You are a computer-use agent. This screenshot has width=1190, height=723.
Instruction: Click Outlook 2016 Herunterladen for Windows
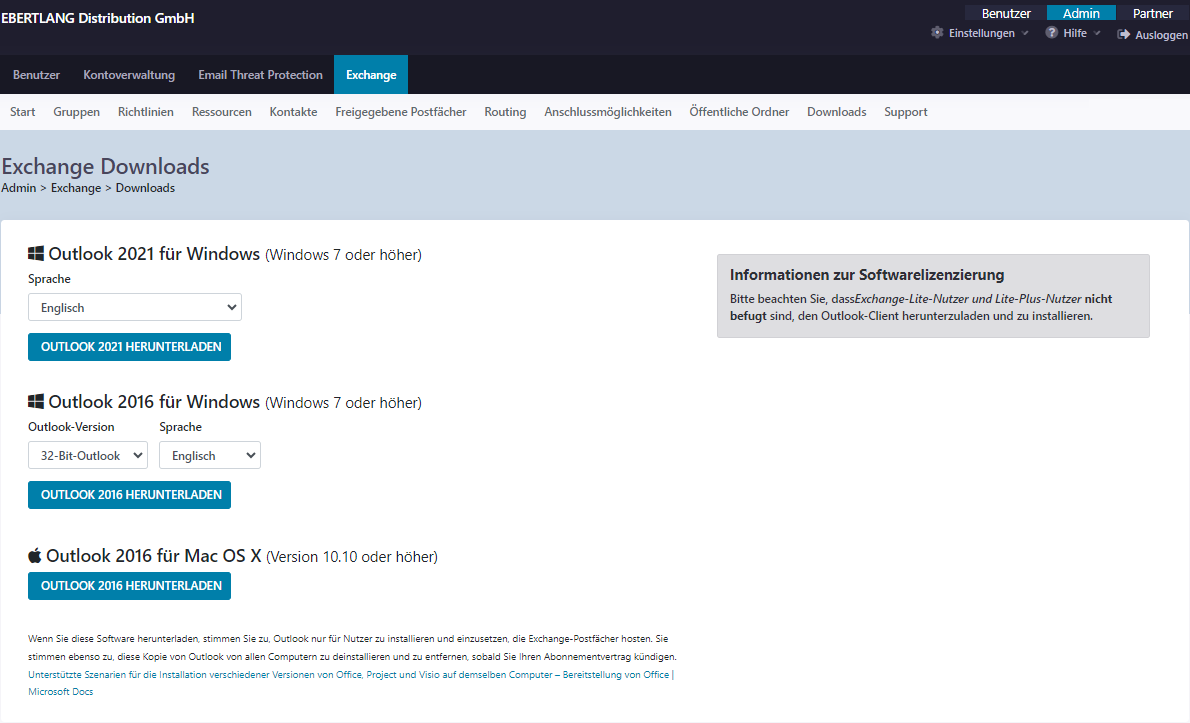[130, 495]
